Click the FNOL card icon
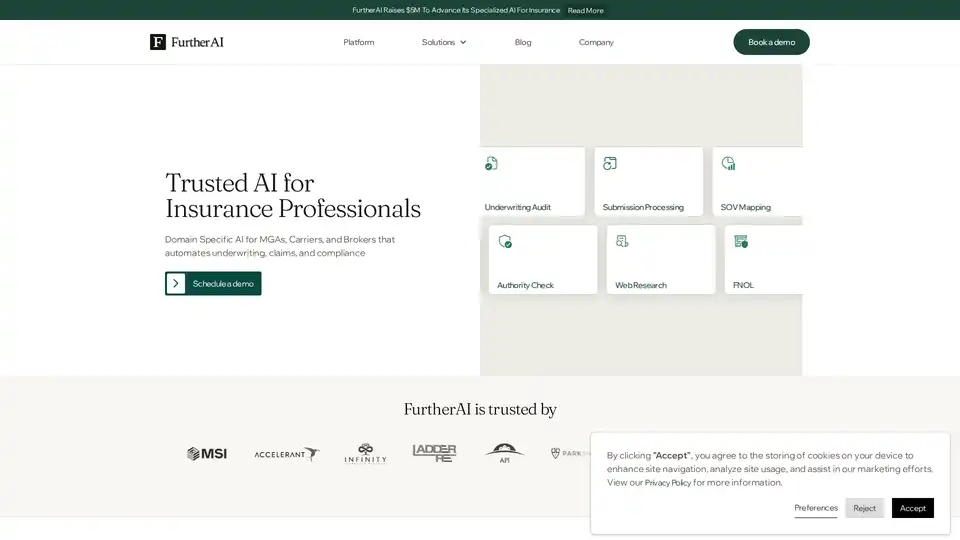The image size is (960, 540). [741, 241]
